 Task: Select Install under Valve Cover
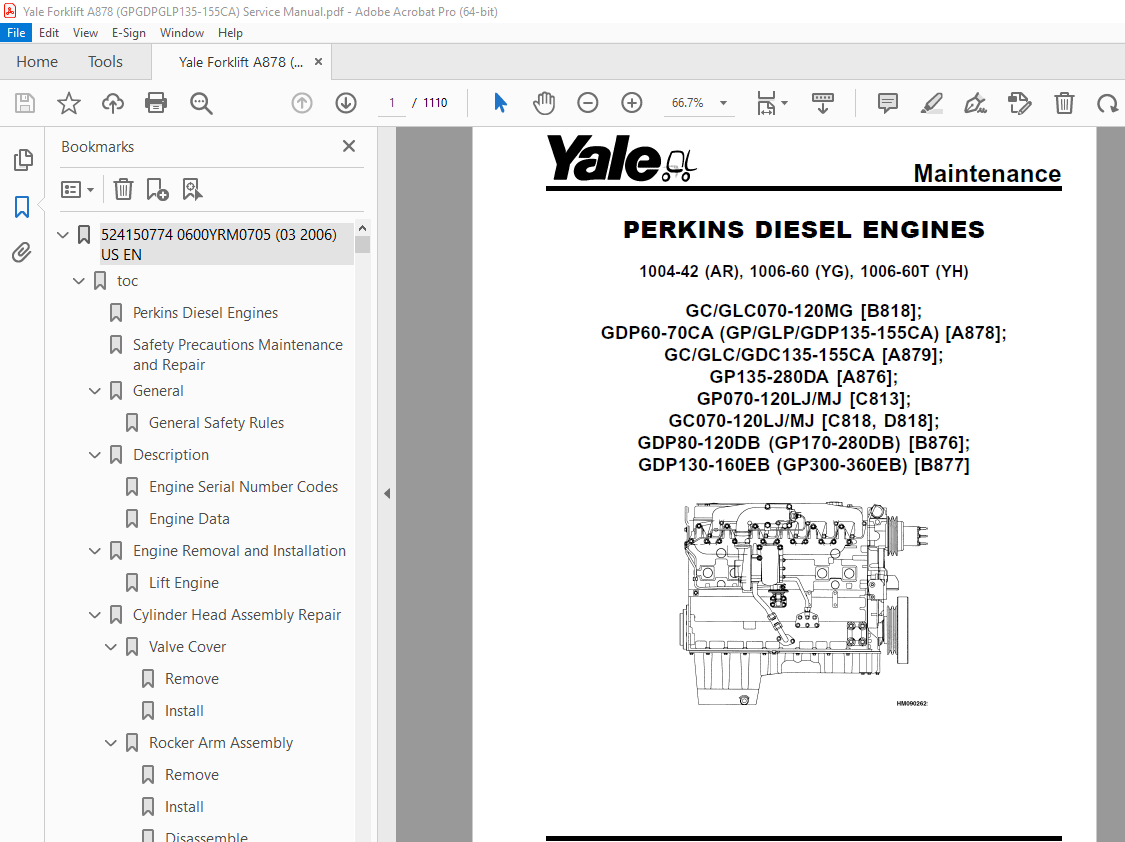click(184, 711)
